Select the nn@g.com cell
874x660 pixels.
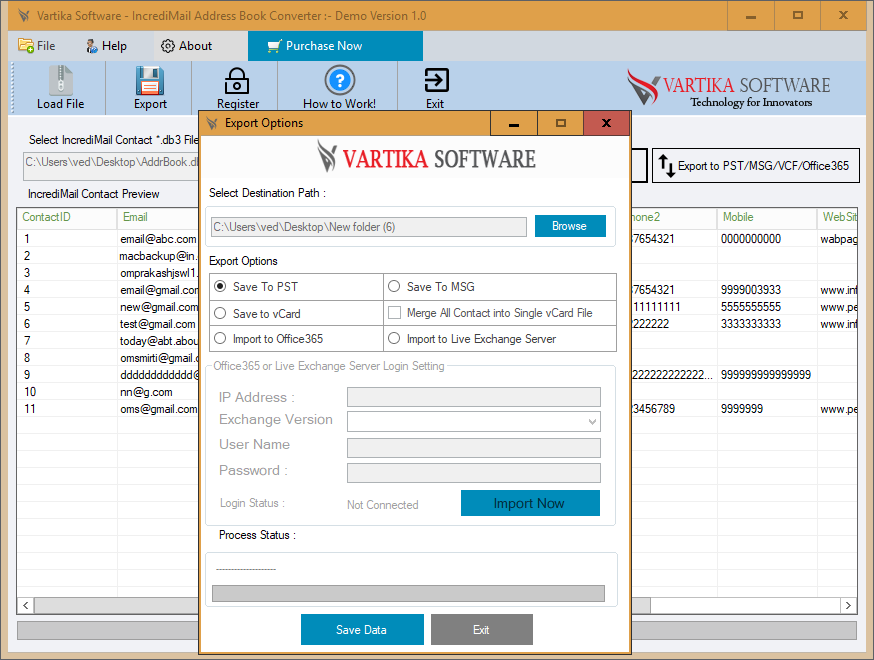pos(158,392)
